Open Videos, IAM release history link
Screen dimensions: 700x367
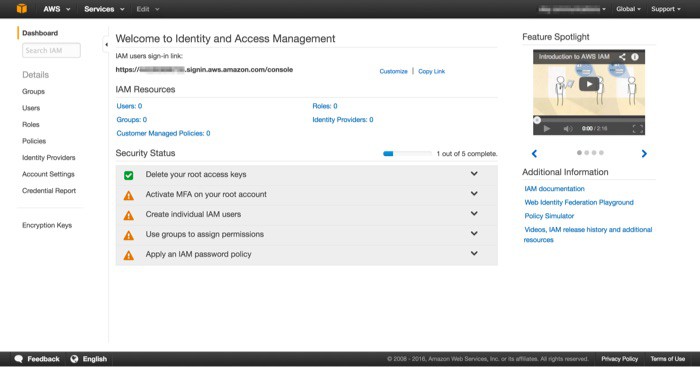[588, 234]
